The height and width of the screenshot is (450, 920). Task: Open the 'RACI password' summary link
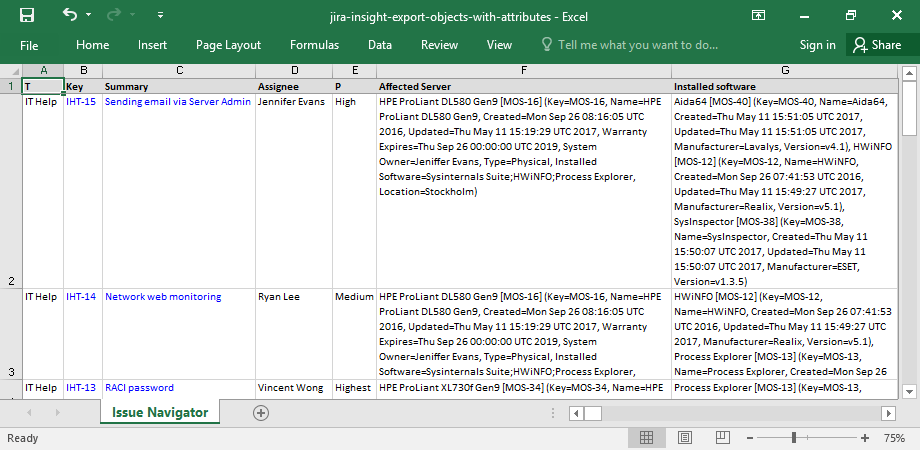pos(140,388)
